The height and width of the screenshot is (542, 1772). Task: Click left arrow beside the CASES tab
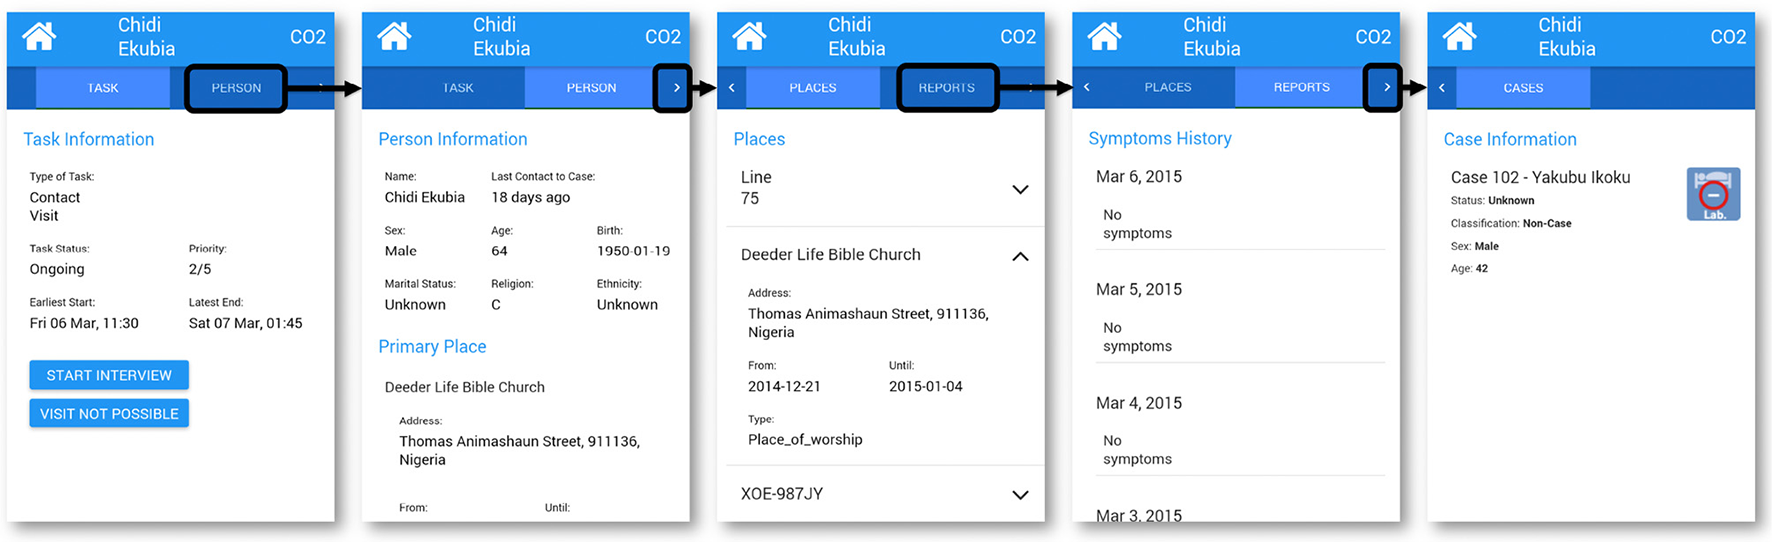[x=1441, y=88]
